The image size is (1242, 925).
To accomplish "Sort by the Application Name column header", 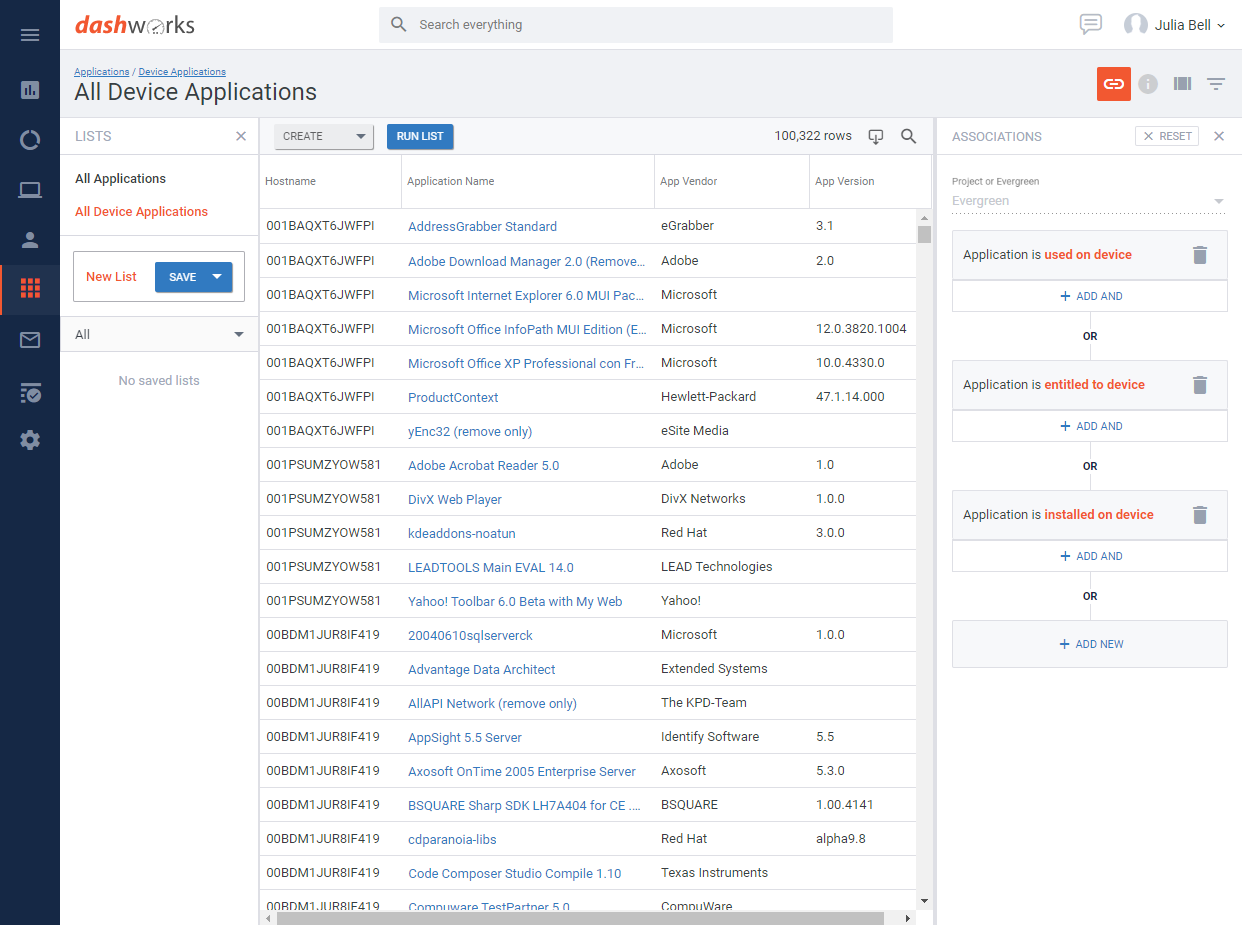I will tap(451, 181).
